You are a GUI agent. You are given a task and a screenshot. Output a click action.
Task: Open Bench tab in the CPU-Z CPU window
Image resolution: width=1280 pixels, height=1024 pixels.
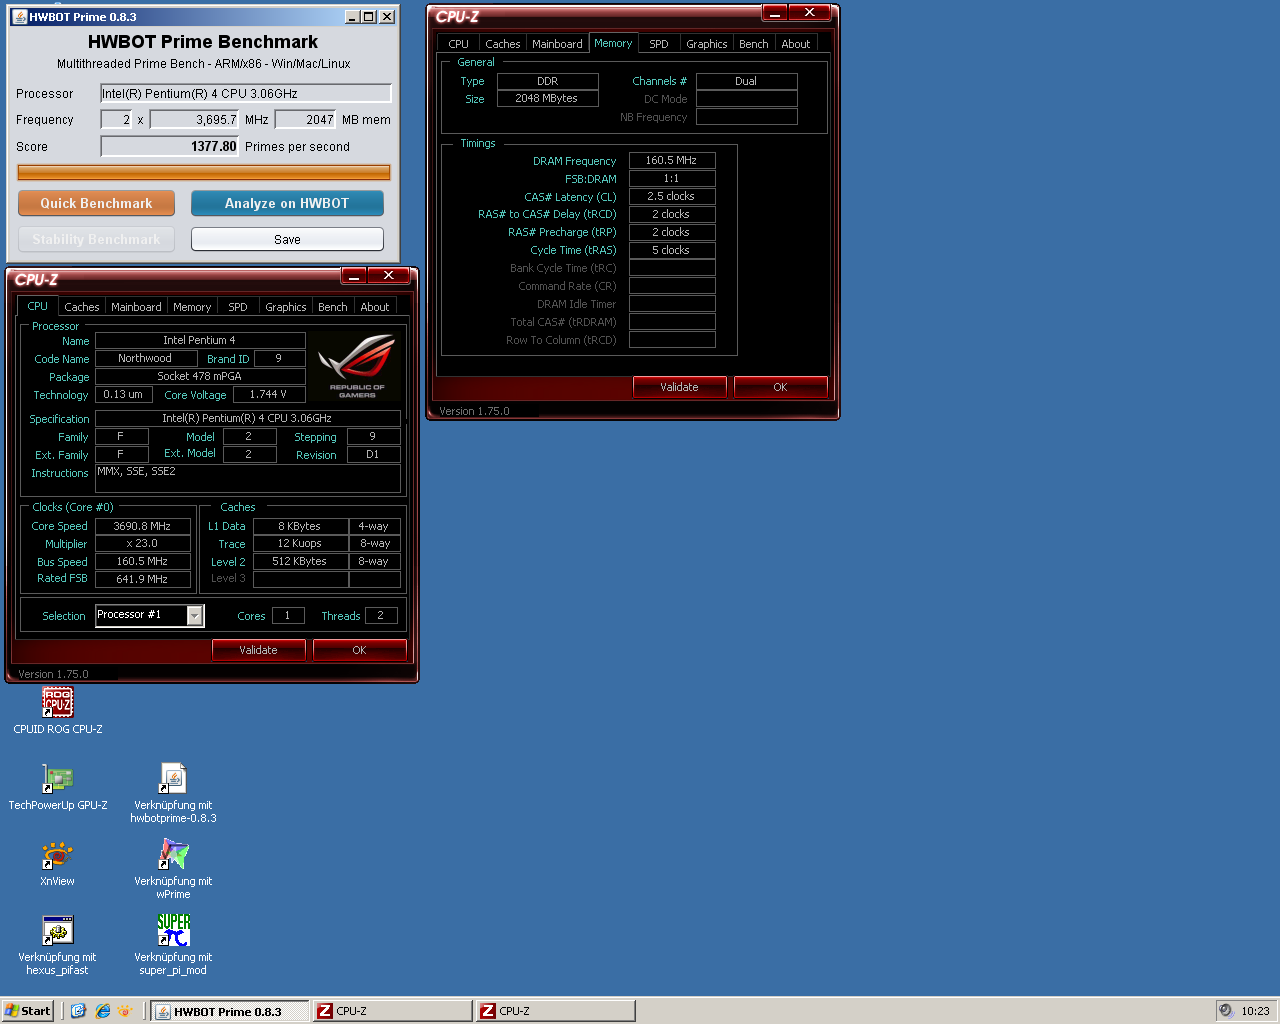(333, 307)
